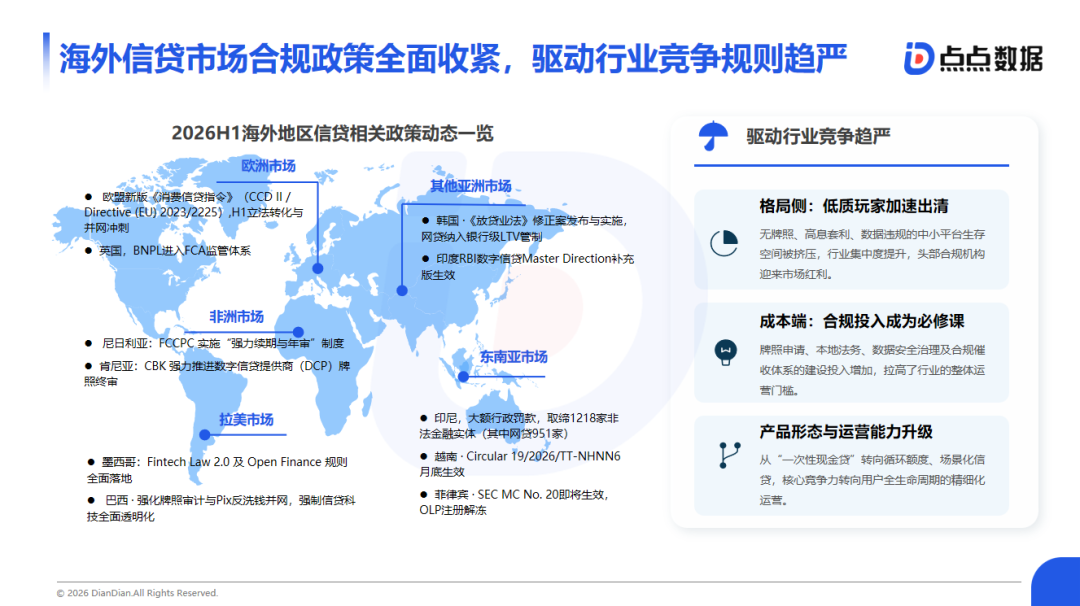Click the 尼日利亚：FCCPC bullet
The image size is (1080, 606).
214,343
